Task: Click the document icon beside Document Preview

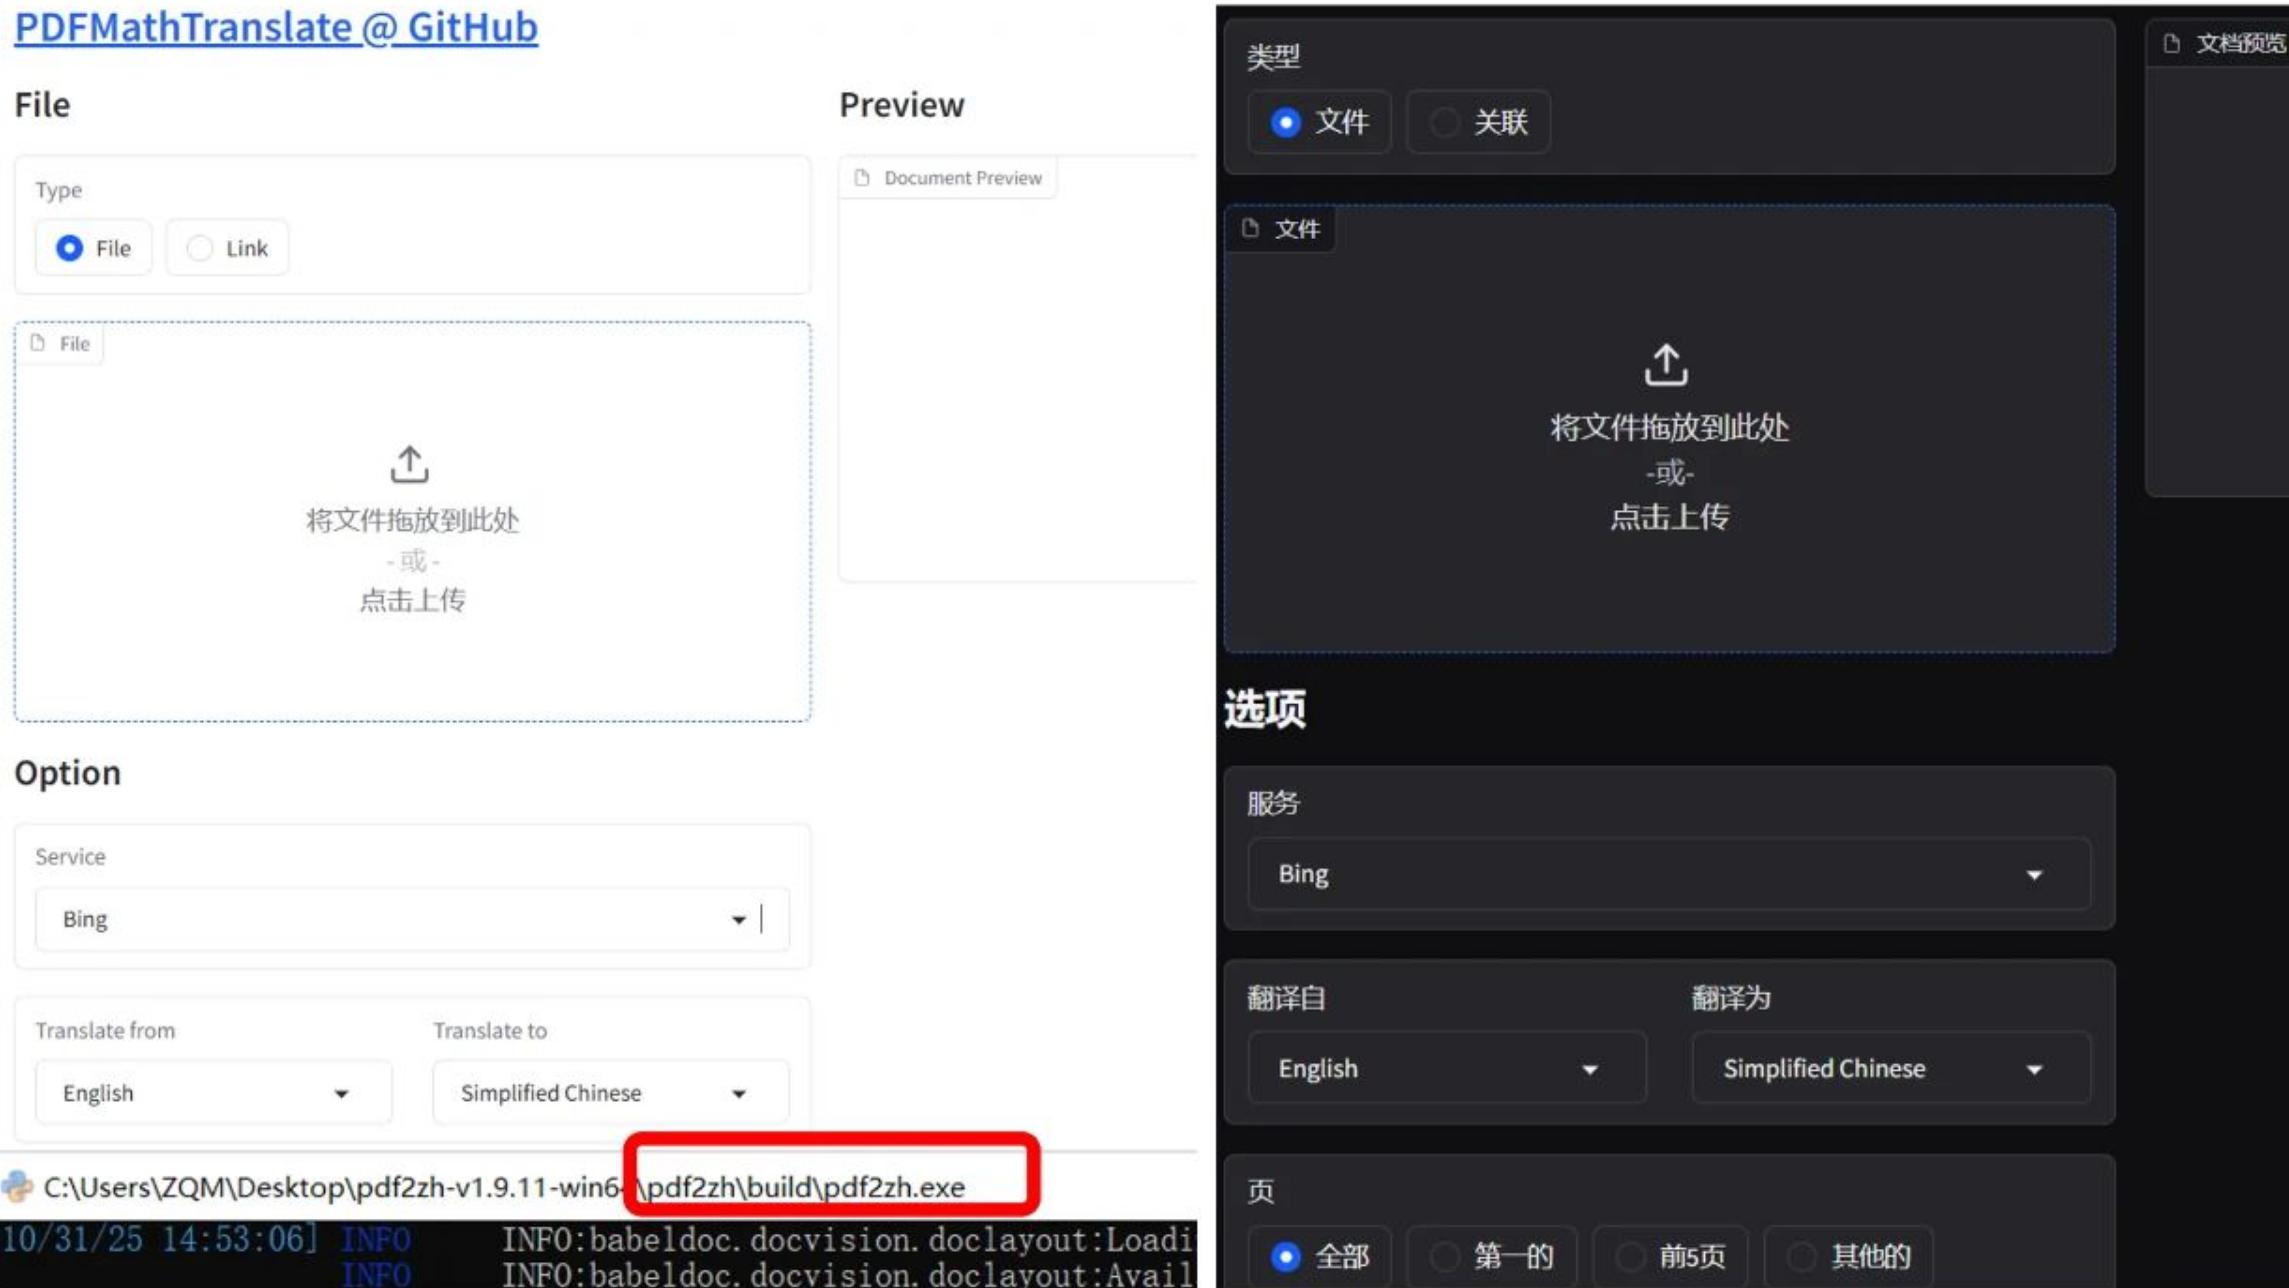Action: pos(864,177)
